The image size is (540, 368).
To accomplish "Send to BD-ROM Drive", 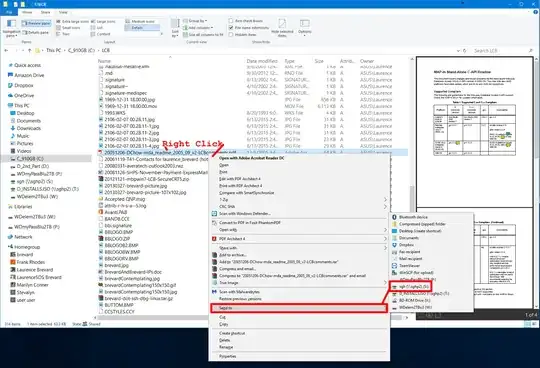I will 431,301.
